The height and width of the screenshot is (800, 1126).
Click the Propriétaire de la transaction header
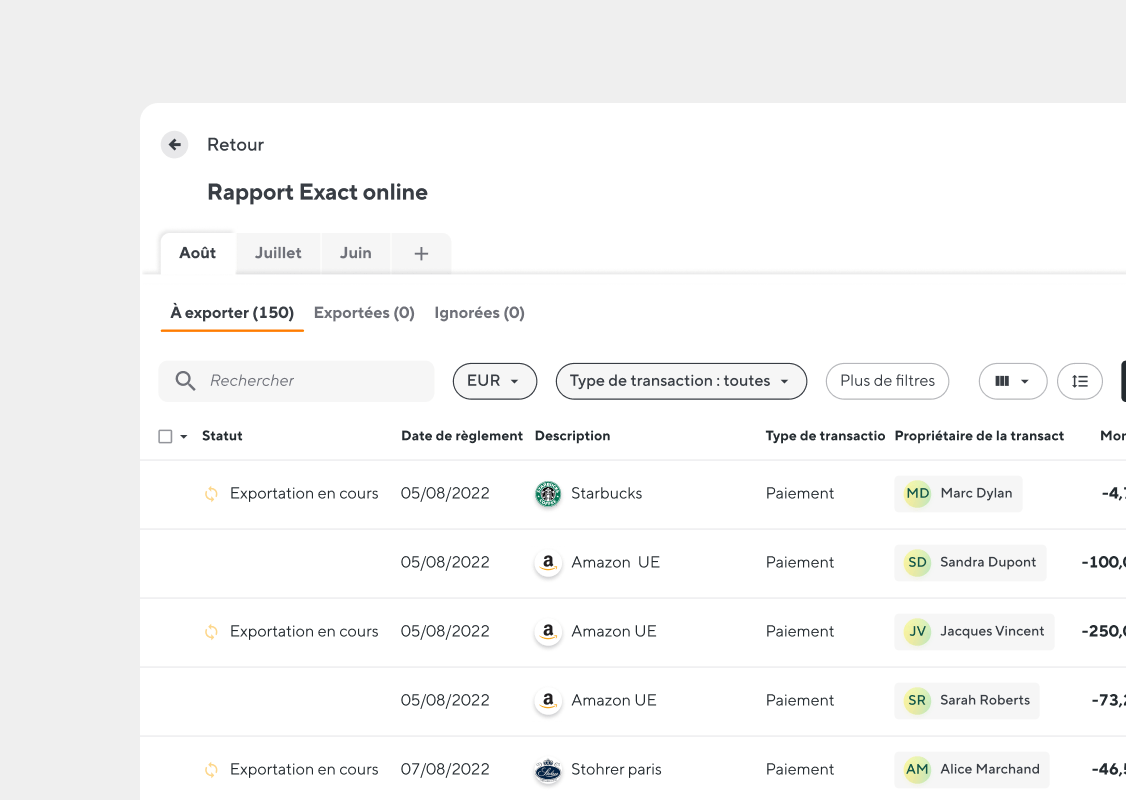[x=980, y=436]
